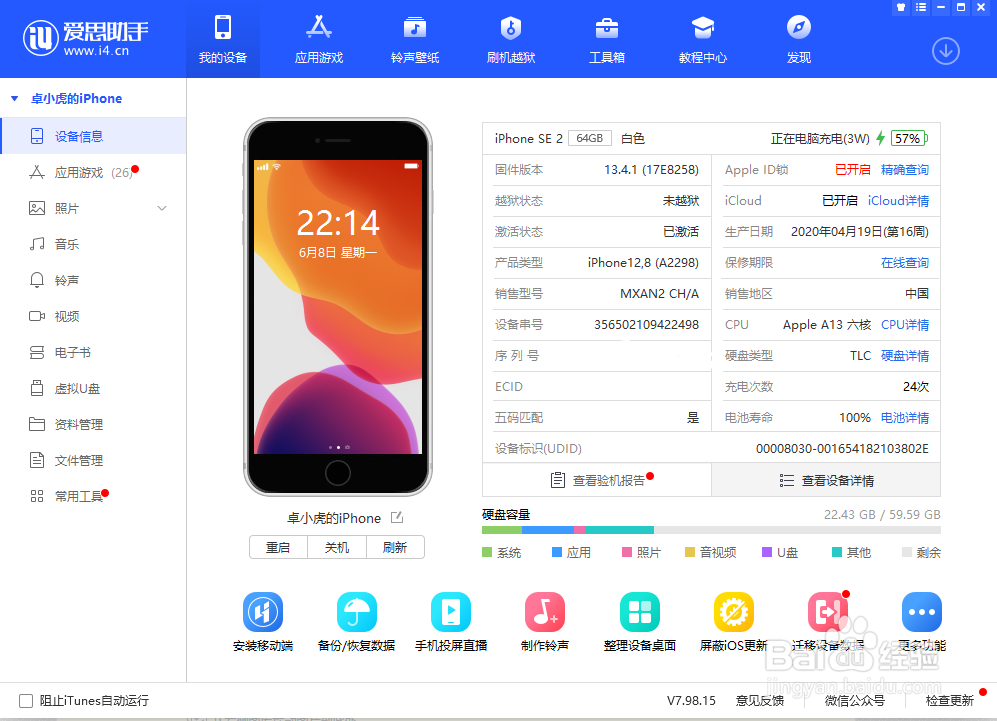Click the edit device name icon
Screen dimensions: 997x721
pos(397,518)
